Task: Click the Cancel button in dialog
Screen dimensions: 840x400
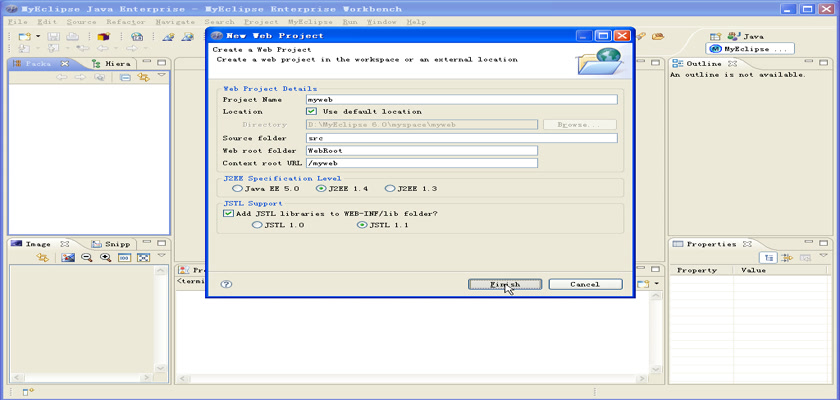Action: [585, 284]
